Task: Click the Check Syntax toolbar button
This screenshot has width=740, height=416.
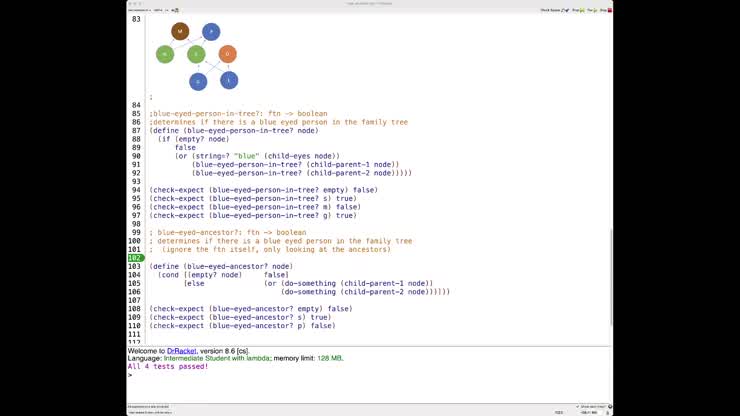Action: pyautogui.click(x=555, y=10)
